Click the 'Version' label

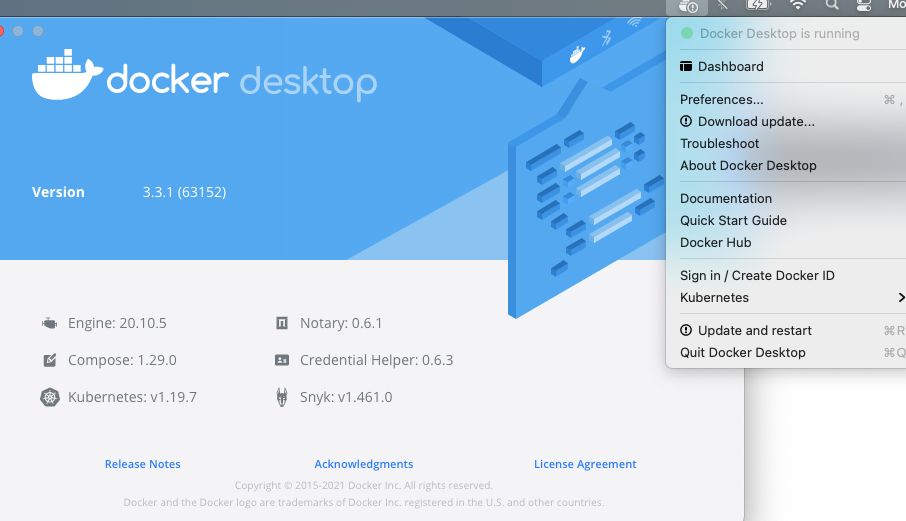[x=58, y=192]
